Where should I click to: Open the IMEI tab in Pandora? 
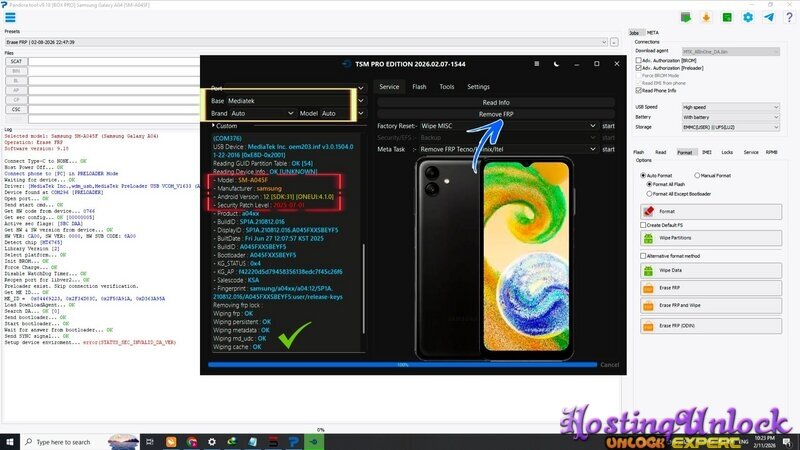[706, 152]
